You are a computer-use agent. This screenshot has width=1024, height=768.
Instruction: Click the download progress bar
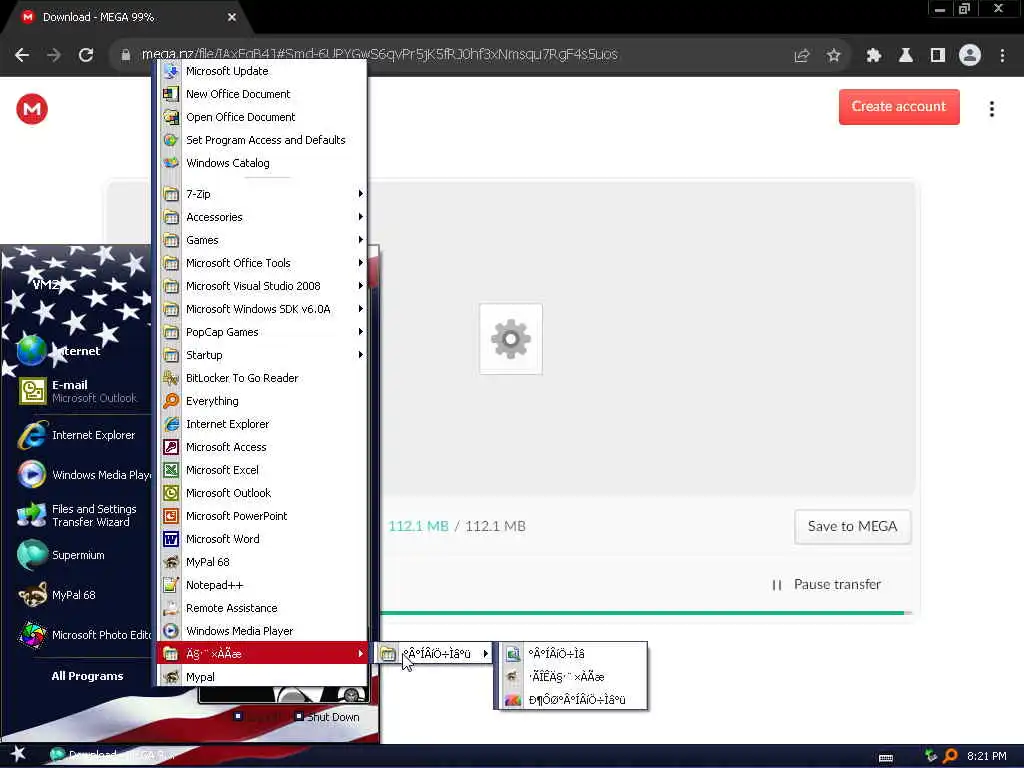tap(643, 613)
